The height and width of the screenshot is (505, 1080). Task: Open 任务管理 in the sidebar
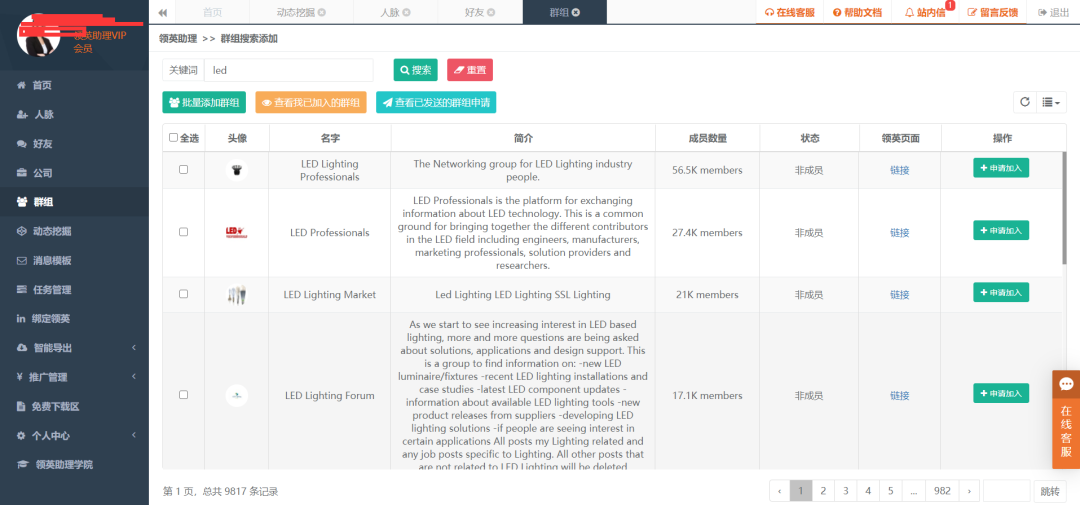[x=74, y=290]
